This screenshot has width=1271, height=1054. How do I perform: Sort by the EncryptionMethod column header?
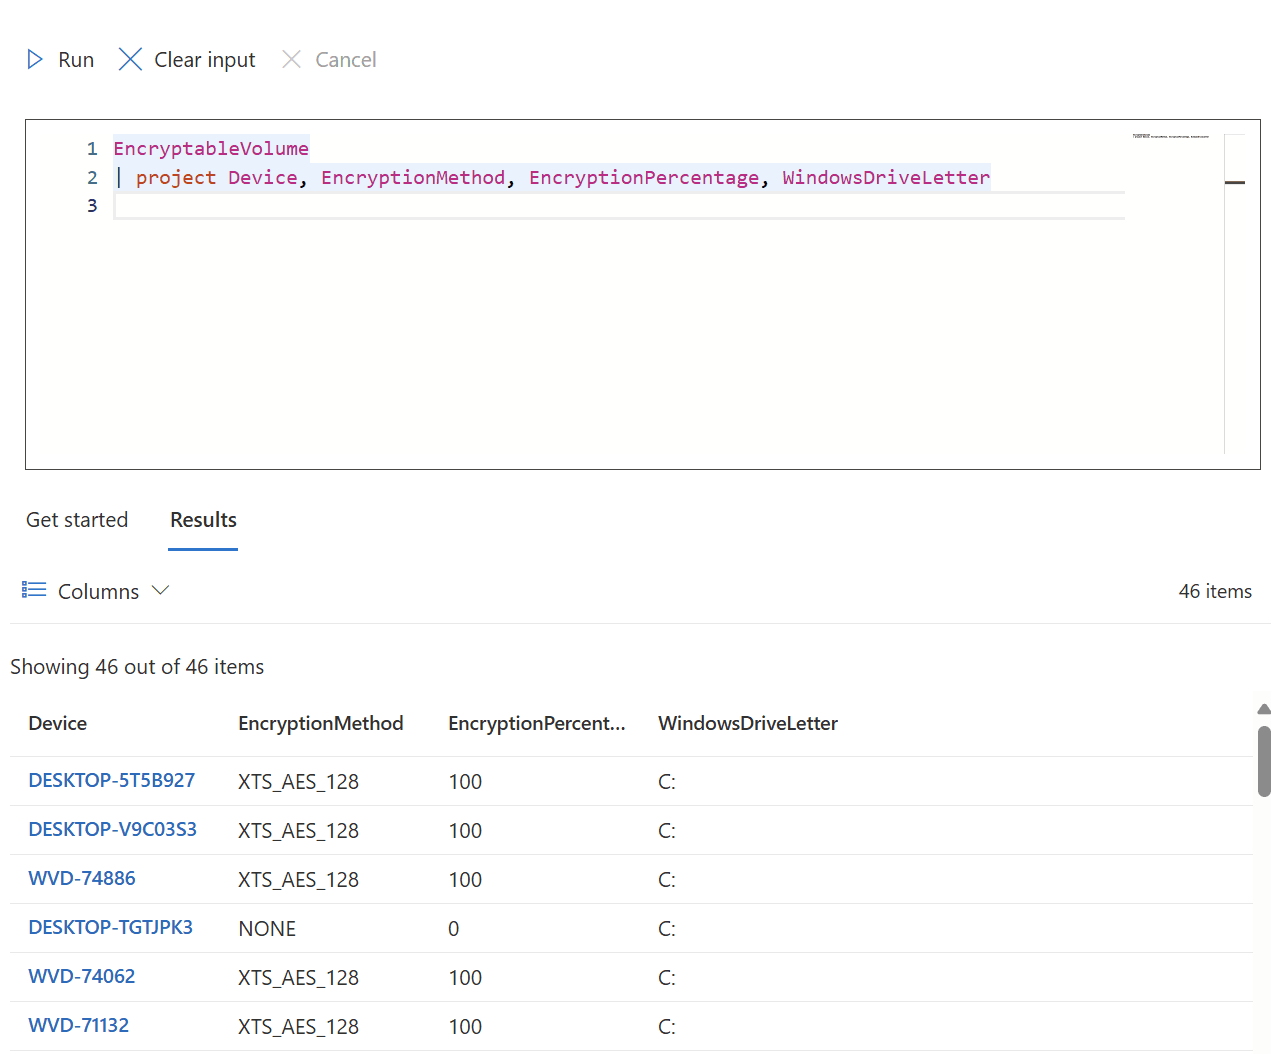click(x=321, y=724)
